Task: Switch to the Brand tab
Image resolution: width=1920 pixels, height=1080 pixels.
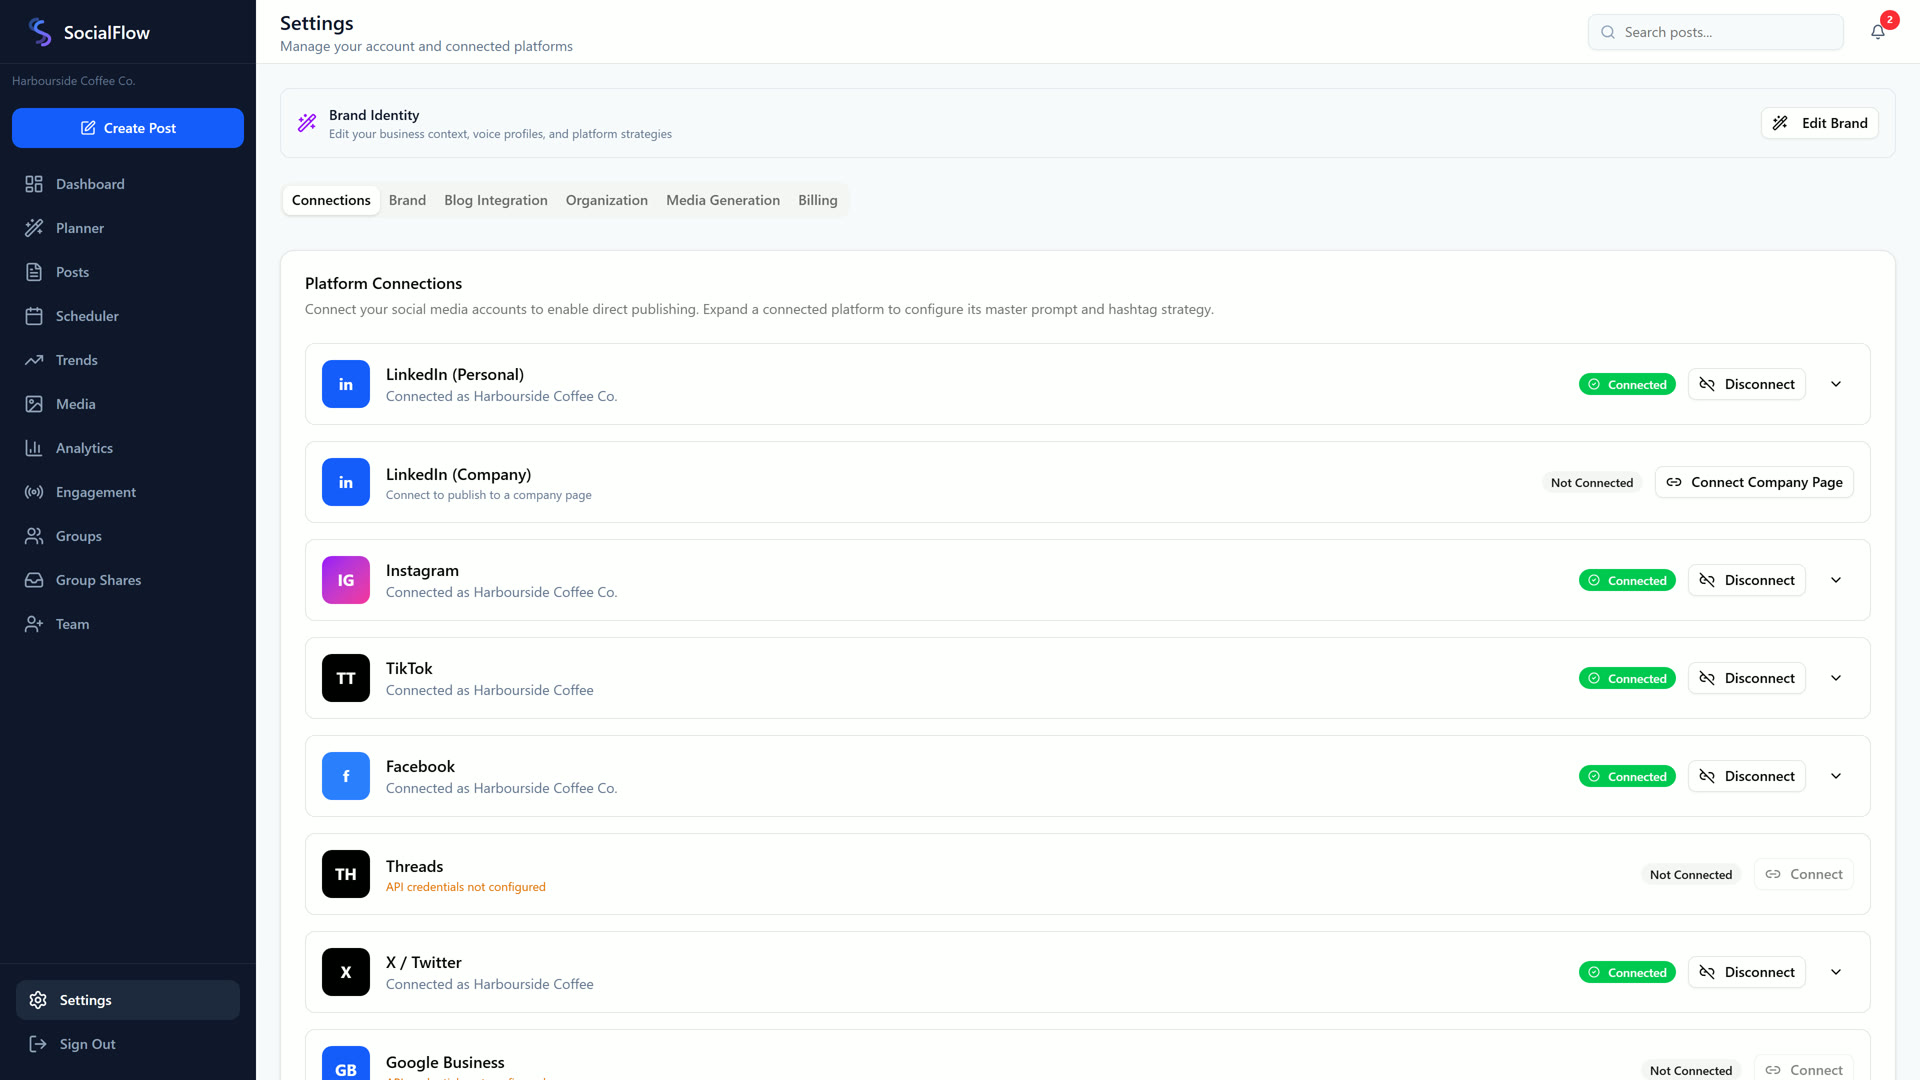Action: click(x=407, y=200)
